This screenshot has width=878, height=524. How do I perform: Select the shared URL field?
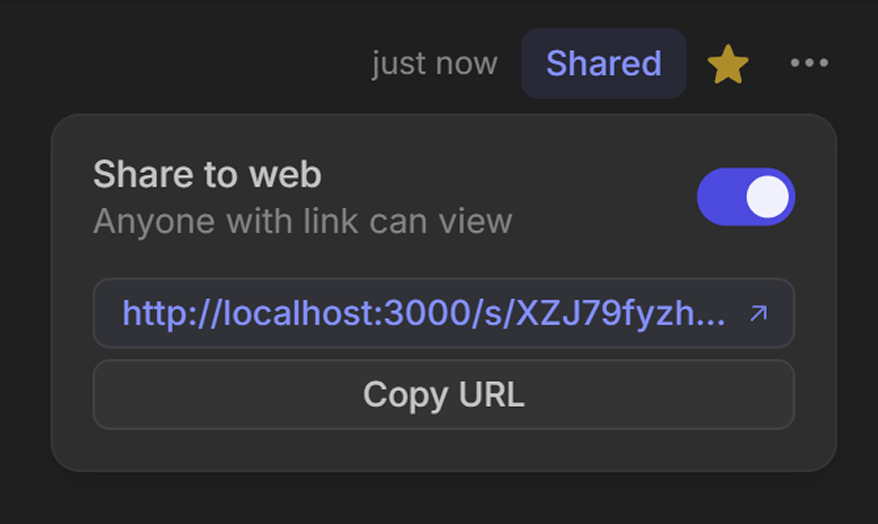pos(424,314)
